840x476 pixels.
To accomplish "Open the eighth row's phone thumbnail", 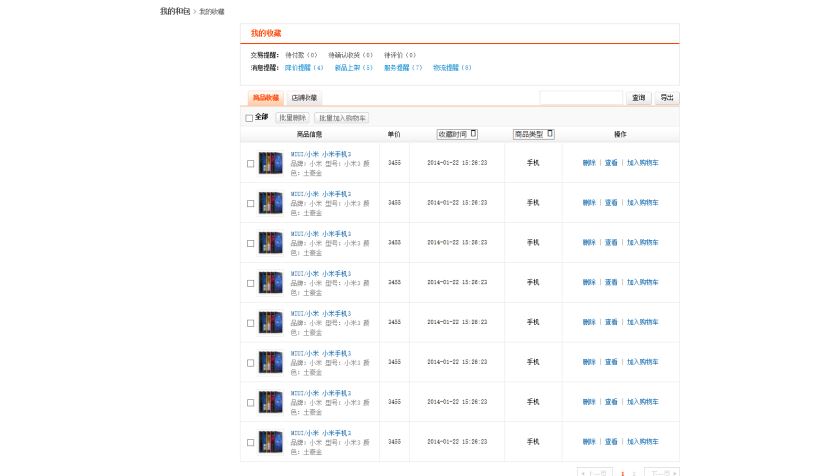I will pyautogui.click(x=271, y=442).
